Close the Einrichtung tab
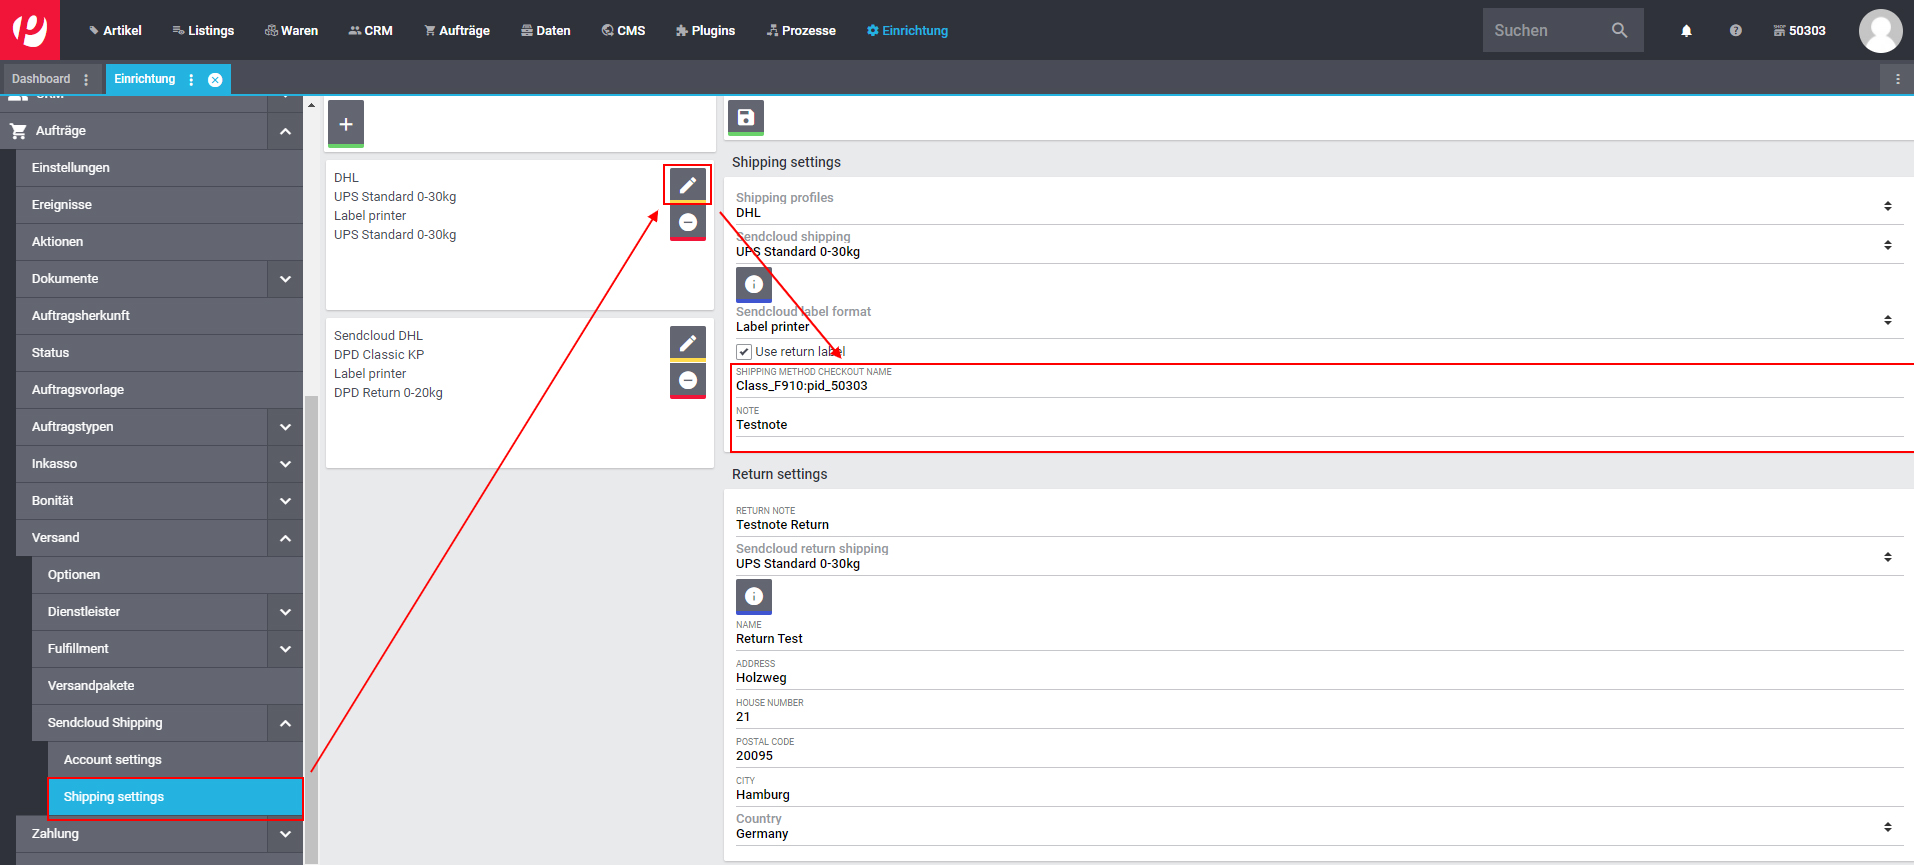 (x=215, y=80)
